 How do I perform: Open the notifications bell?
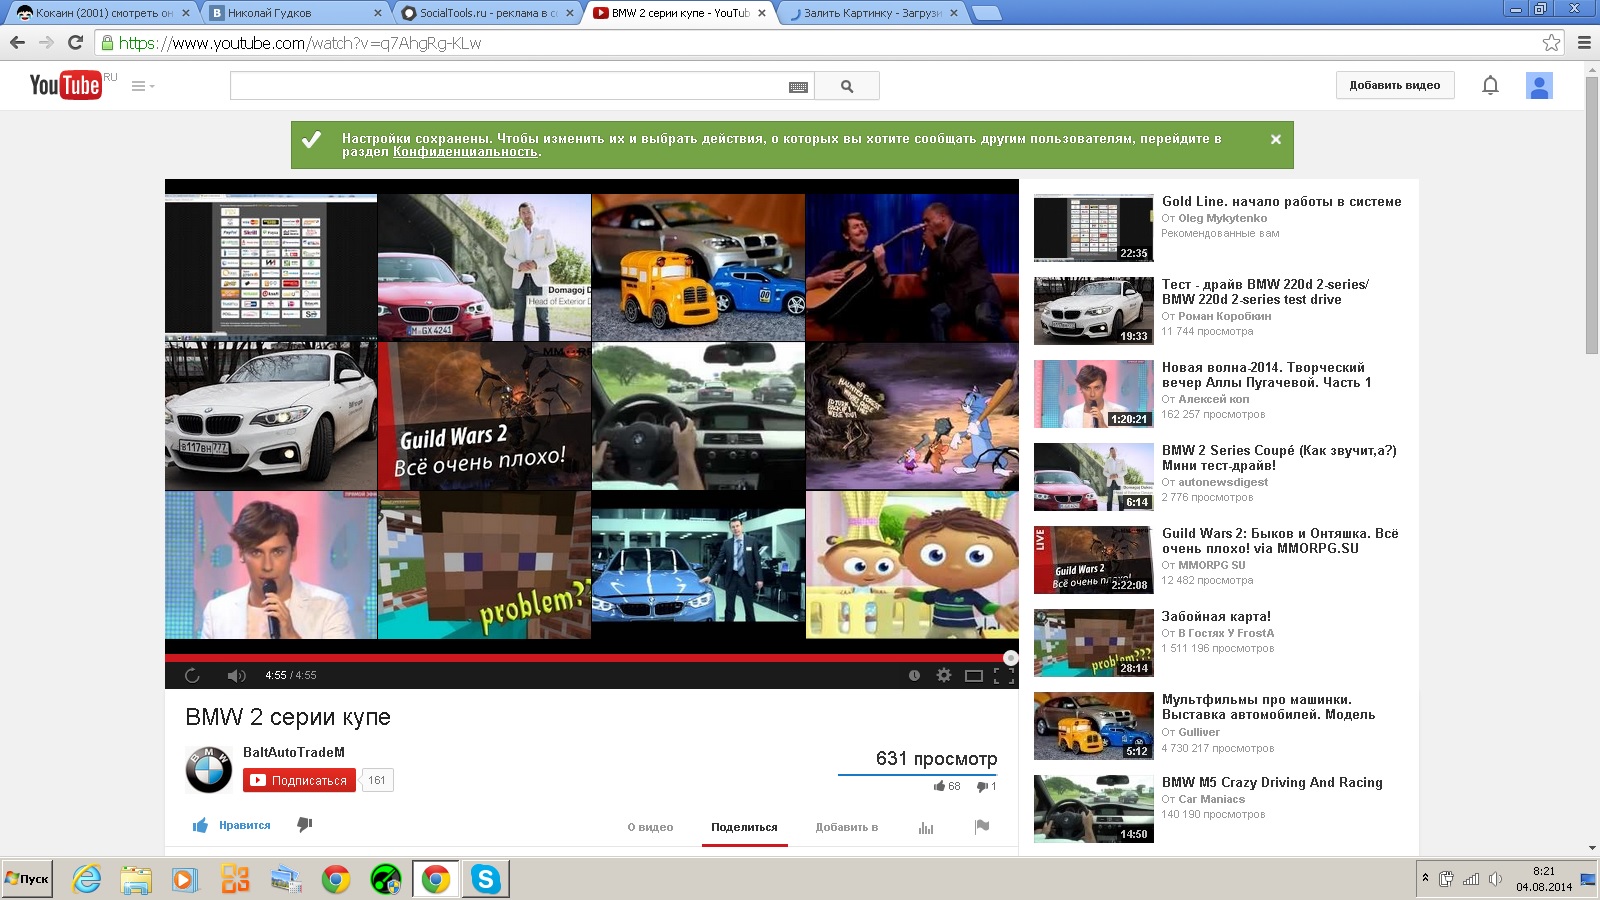1490,85
